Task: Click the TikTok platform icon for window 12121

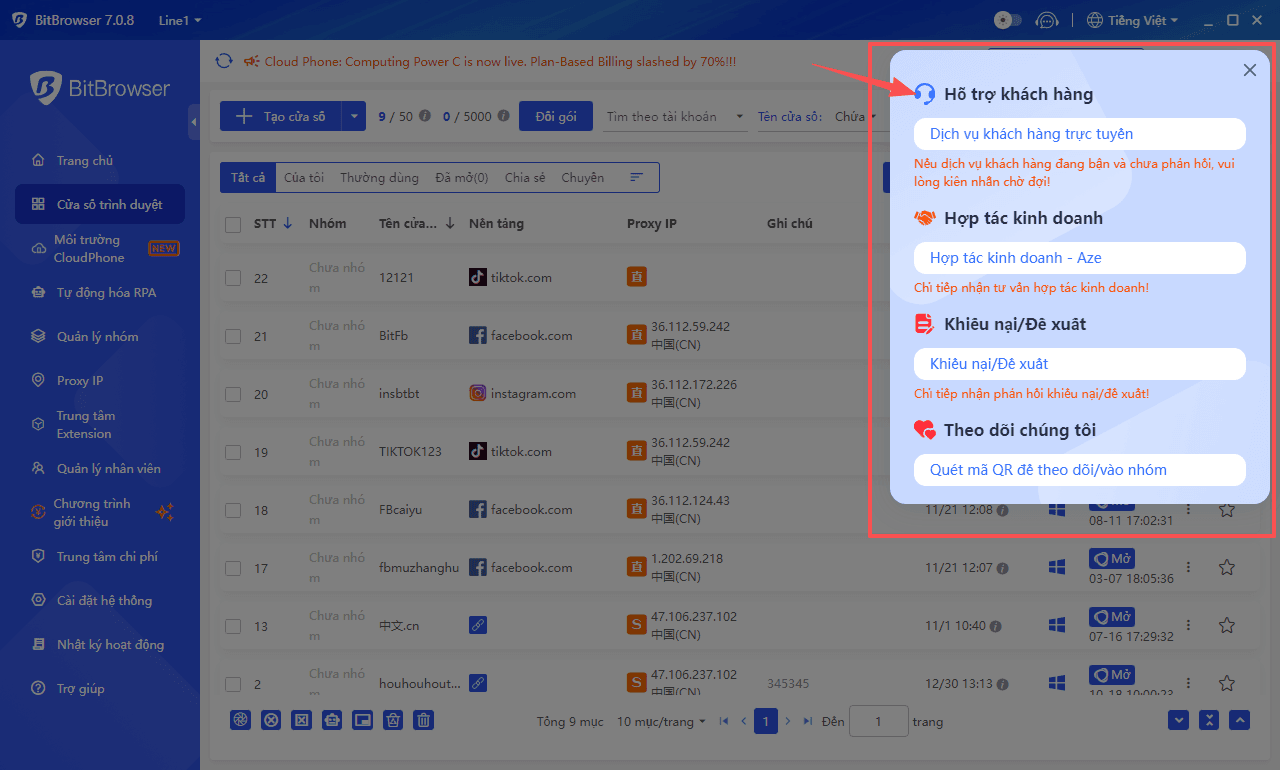Action: [478, 277]
